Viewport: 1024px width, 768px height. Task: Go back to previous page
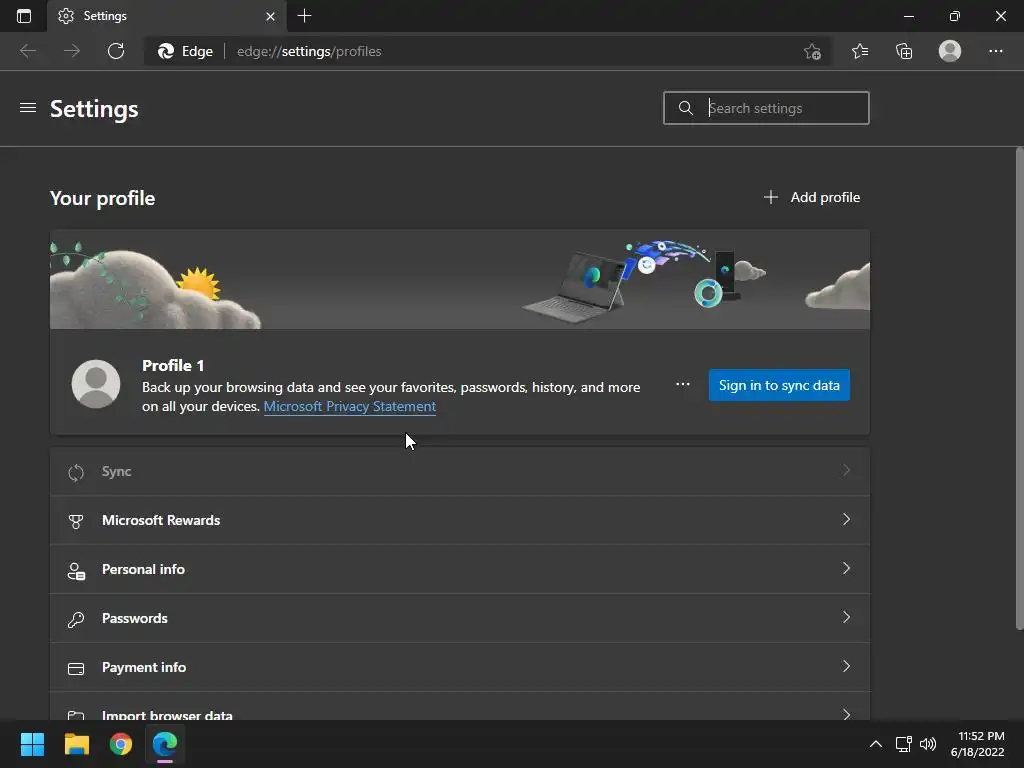[28, 51]
